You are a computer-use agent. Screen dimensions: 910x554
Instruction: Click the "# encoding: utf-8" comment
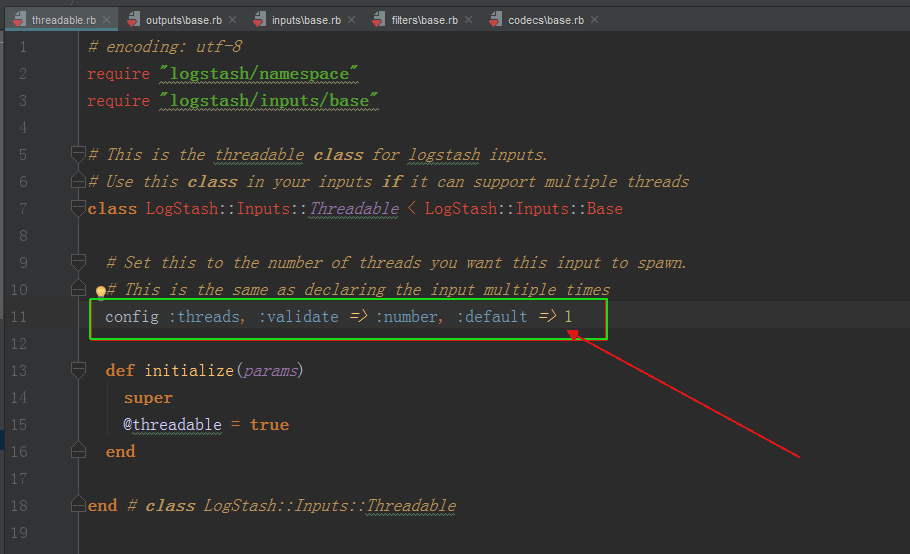(165, 47)
